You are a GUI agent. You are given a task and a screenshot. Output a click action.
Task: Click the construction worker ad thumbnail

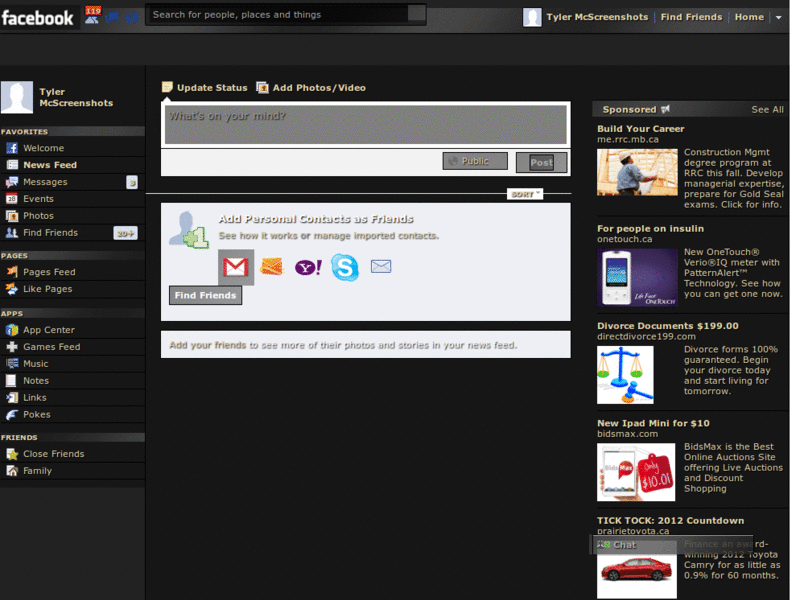(637, 172)
